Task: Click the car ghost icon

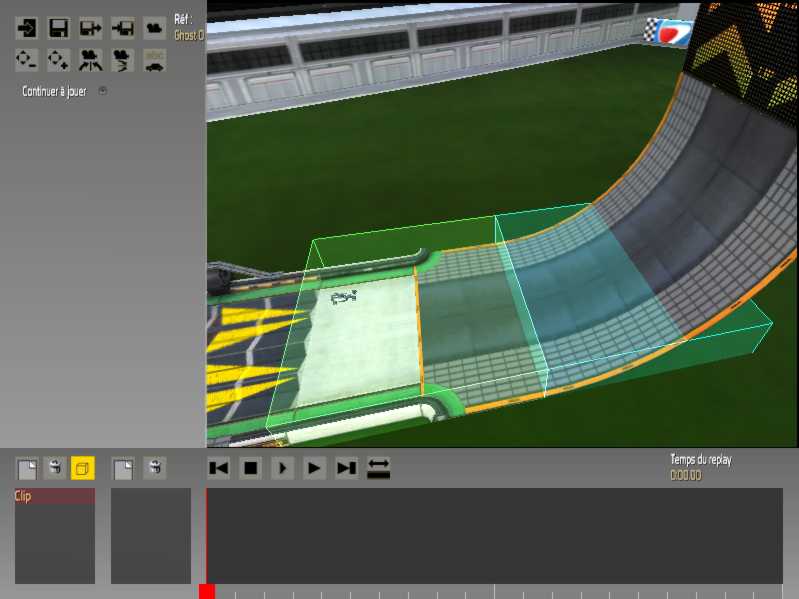Action: 154,60
